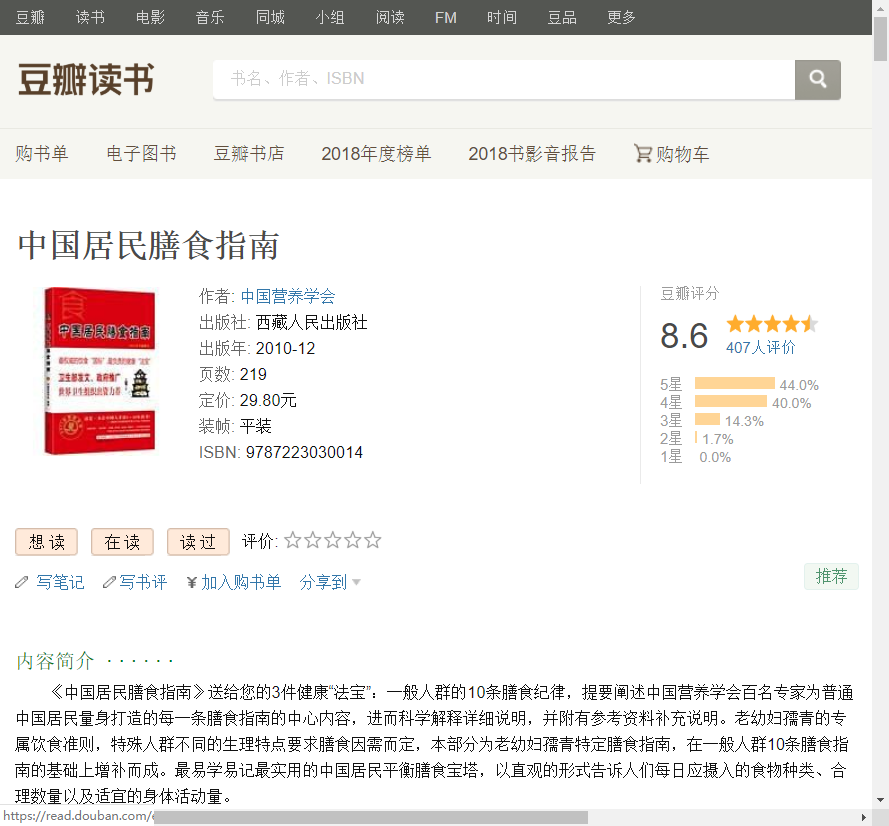Click the publication year 2010-12

click(285, 348)
